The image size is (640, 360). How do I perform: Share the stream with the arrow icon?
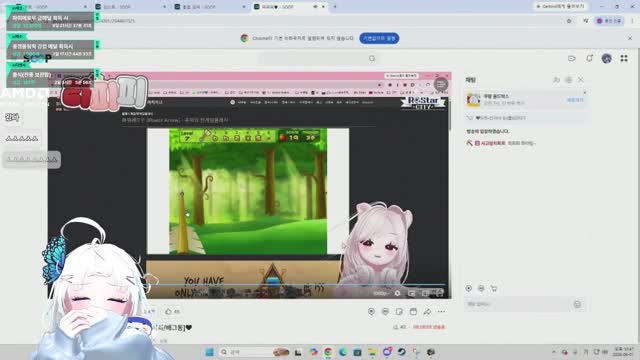click(427, 311)
